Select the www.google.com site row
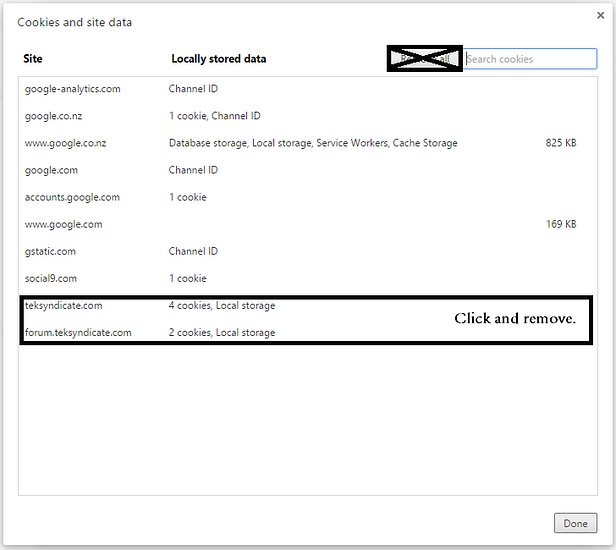Image resolution: width=616 pixels, height=550 pixels. click(x=63, y=224)
